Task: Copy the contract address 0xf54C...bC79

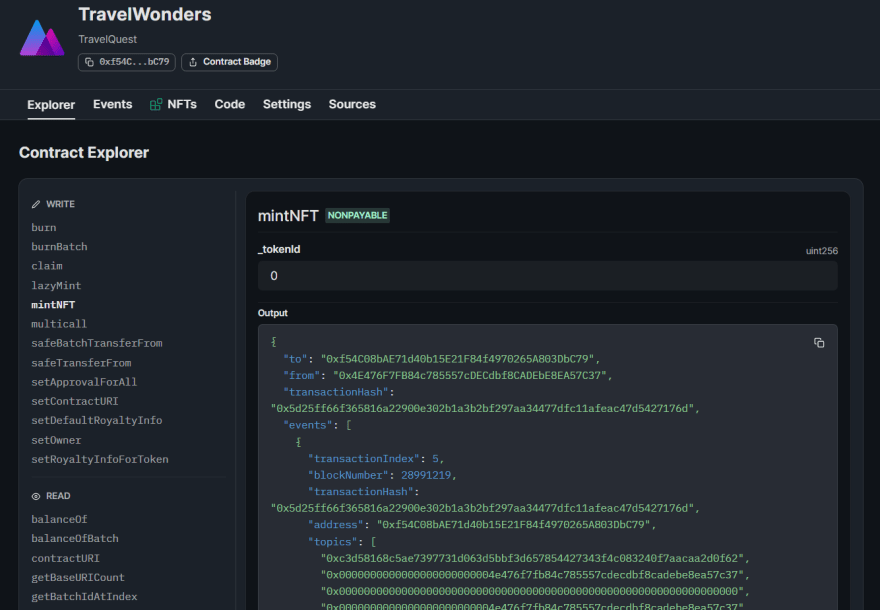Action: coord(127,62)
